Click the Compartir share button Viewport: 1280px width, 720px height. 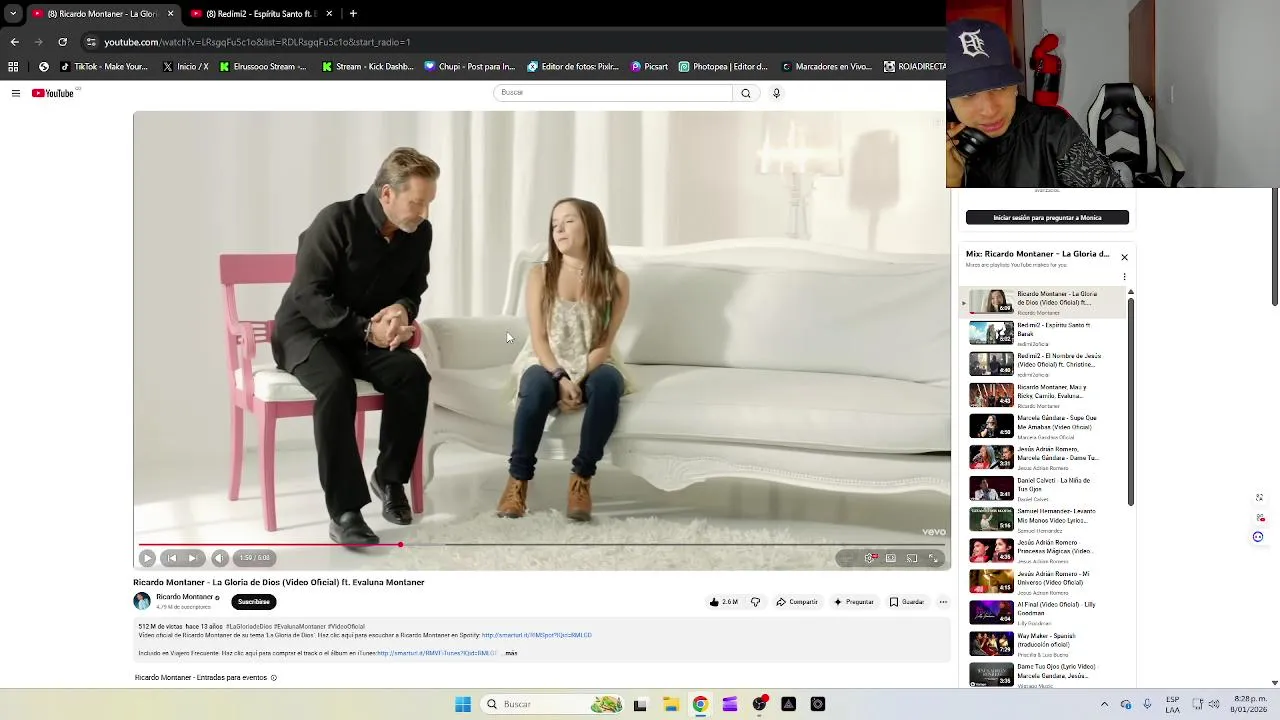pos(797,602)
